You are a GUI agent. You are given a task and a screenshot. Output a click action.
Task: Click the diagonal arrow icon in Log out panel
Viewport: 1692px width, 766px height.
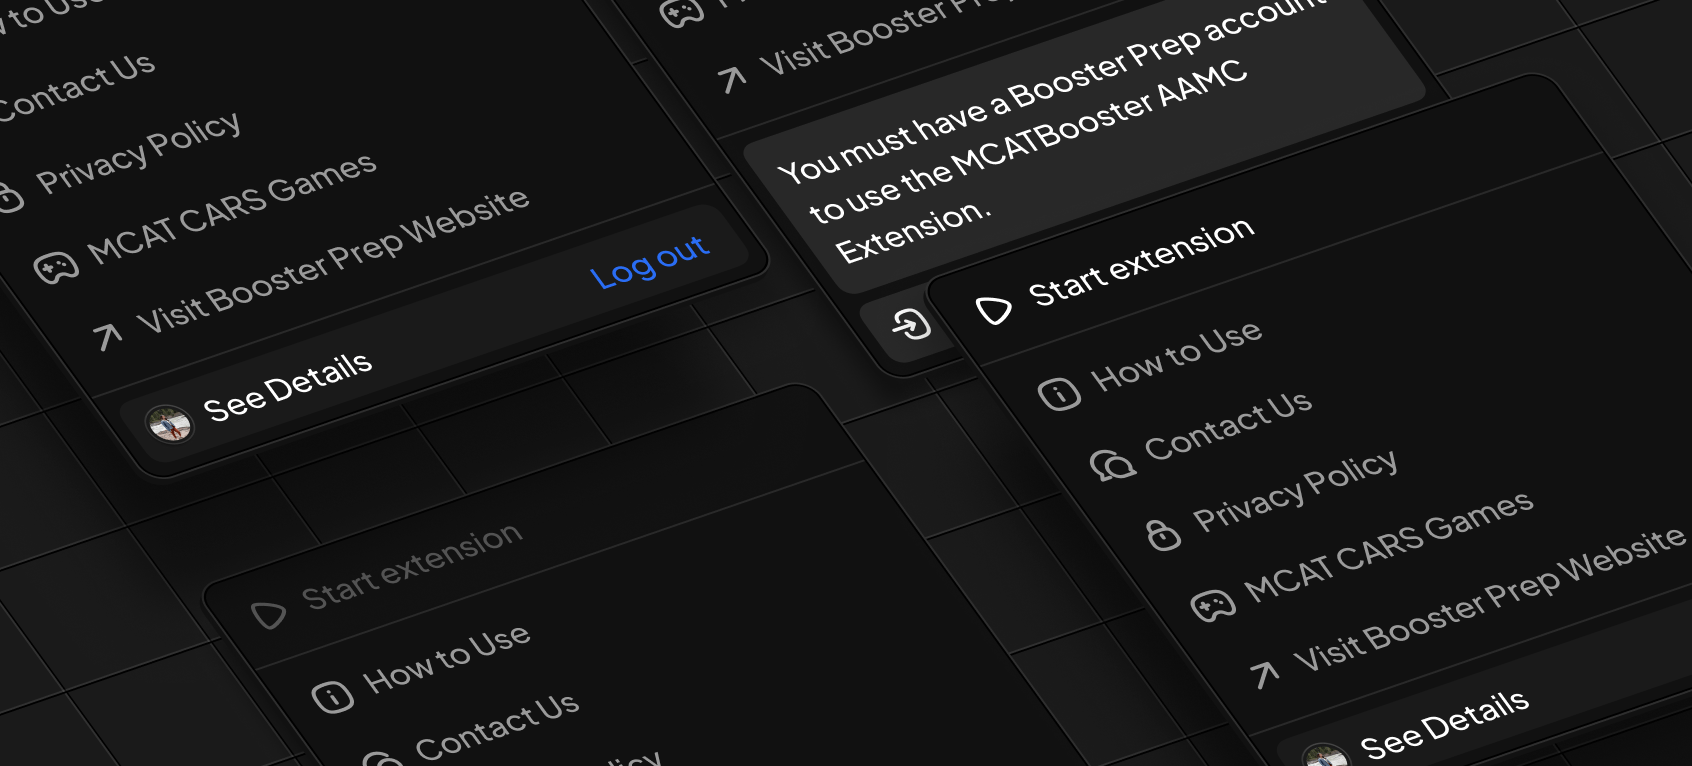[x=107, y=337]
